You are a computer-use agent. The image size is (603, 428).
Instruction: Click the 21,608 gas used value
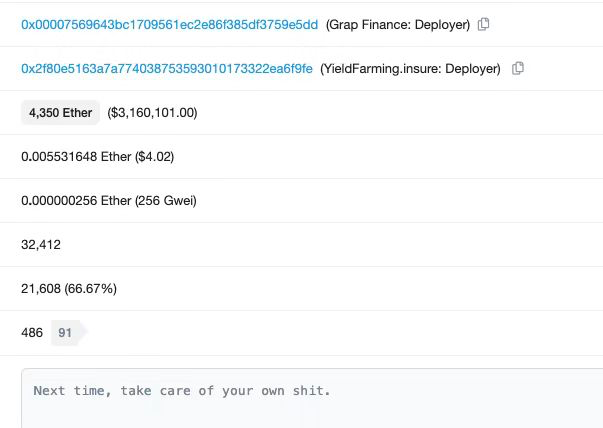point(41,288)
